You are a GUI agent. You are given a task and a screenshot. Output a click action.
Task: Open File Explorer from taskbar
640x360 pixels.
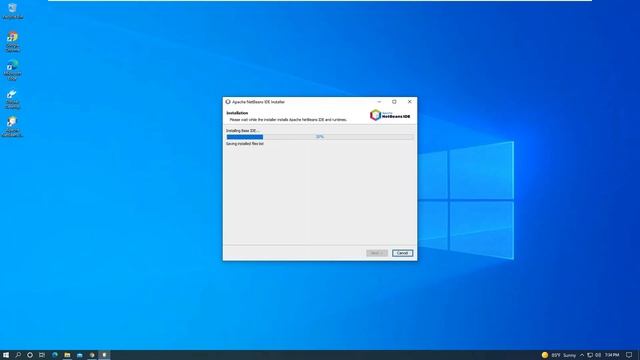click(x=67, y=355)
